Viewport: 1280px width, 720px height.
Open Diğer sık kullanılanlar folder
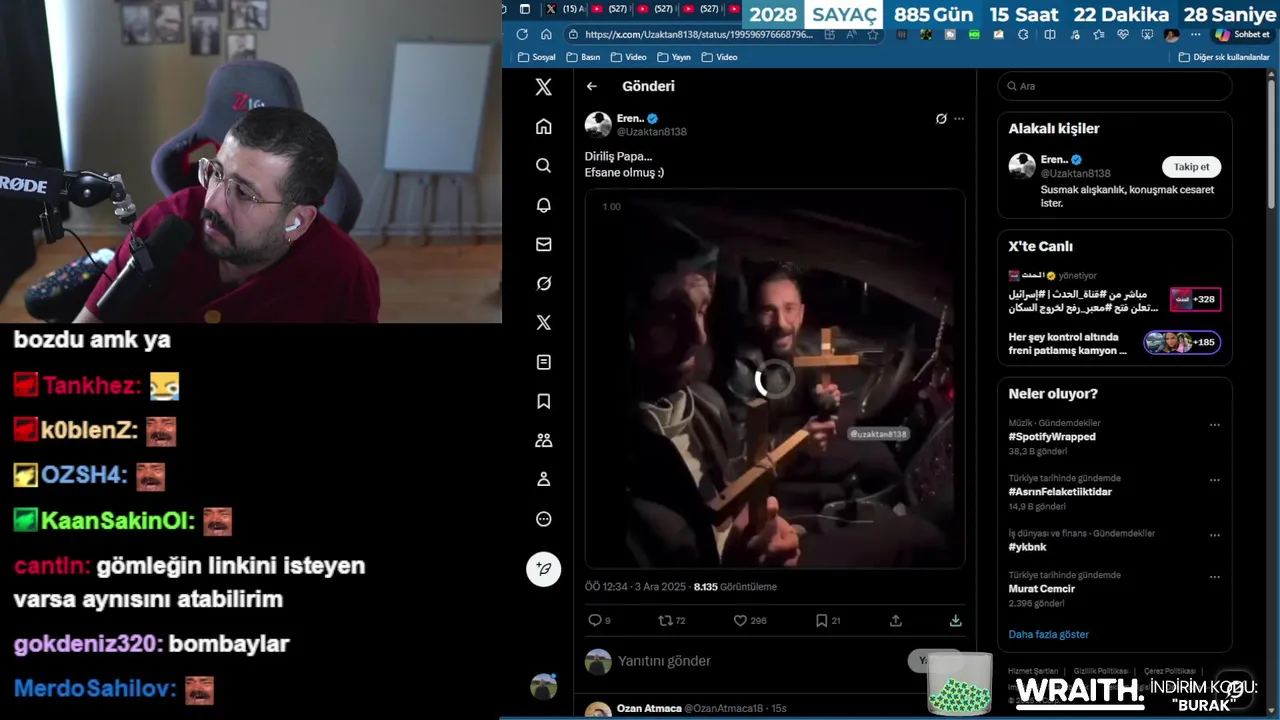[x=1224, y=57]
